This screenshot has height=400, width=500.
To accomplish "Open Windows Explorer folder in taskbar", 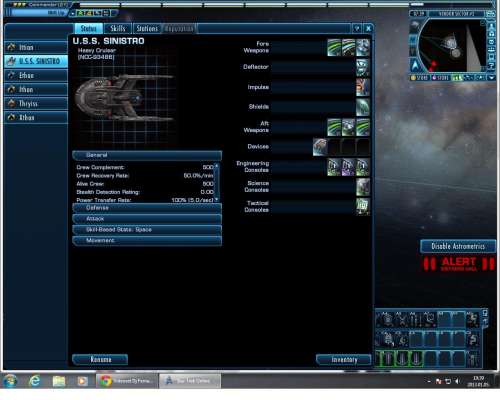I will tap(59, 381).
